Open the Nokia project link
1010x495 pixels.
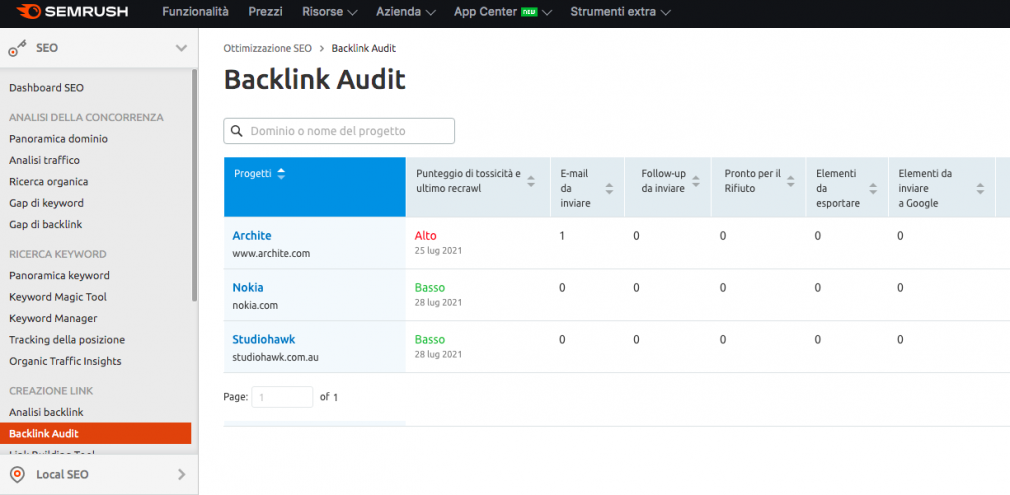click(x=248, y=287)
